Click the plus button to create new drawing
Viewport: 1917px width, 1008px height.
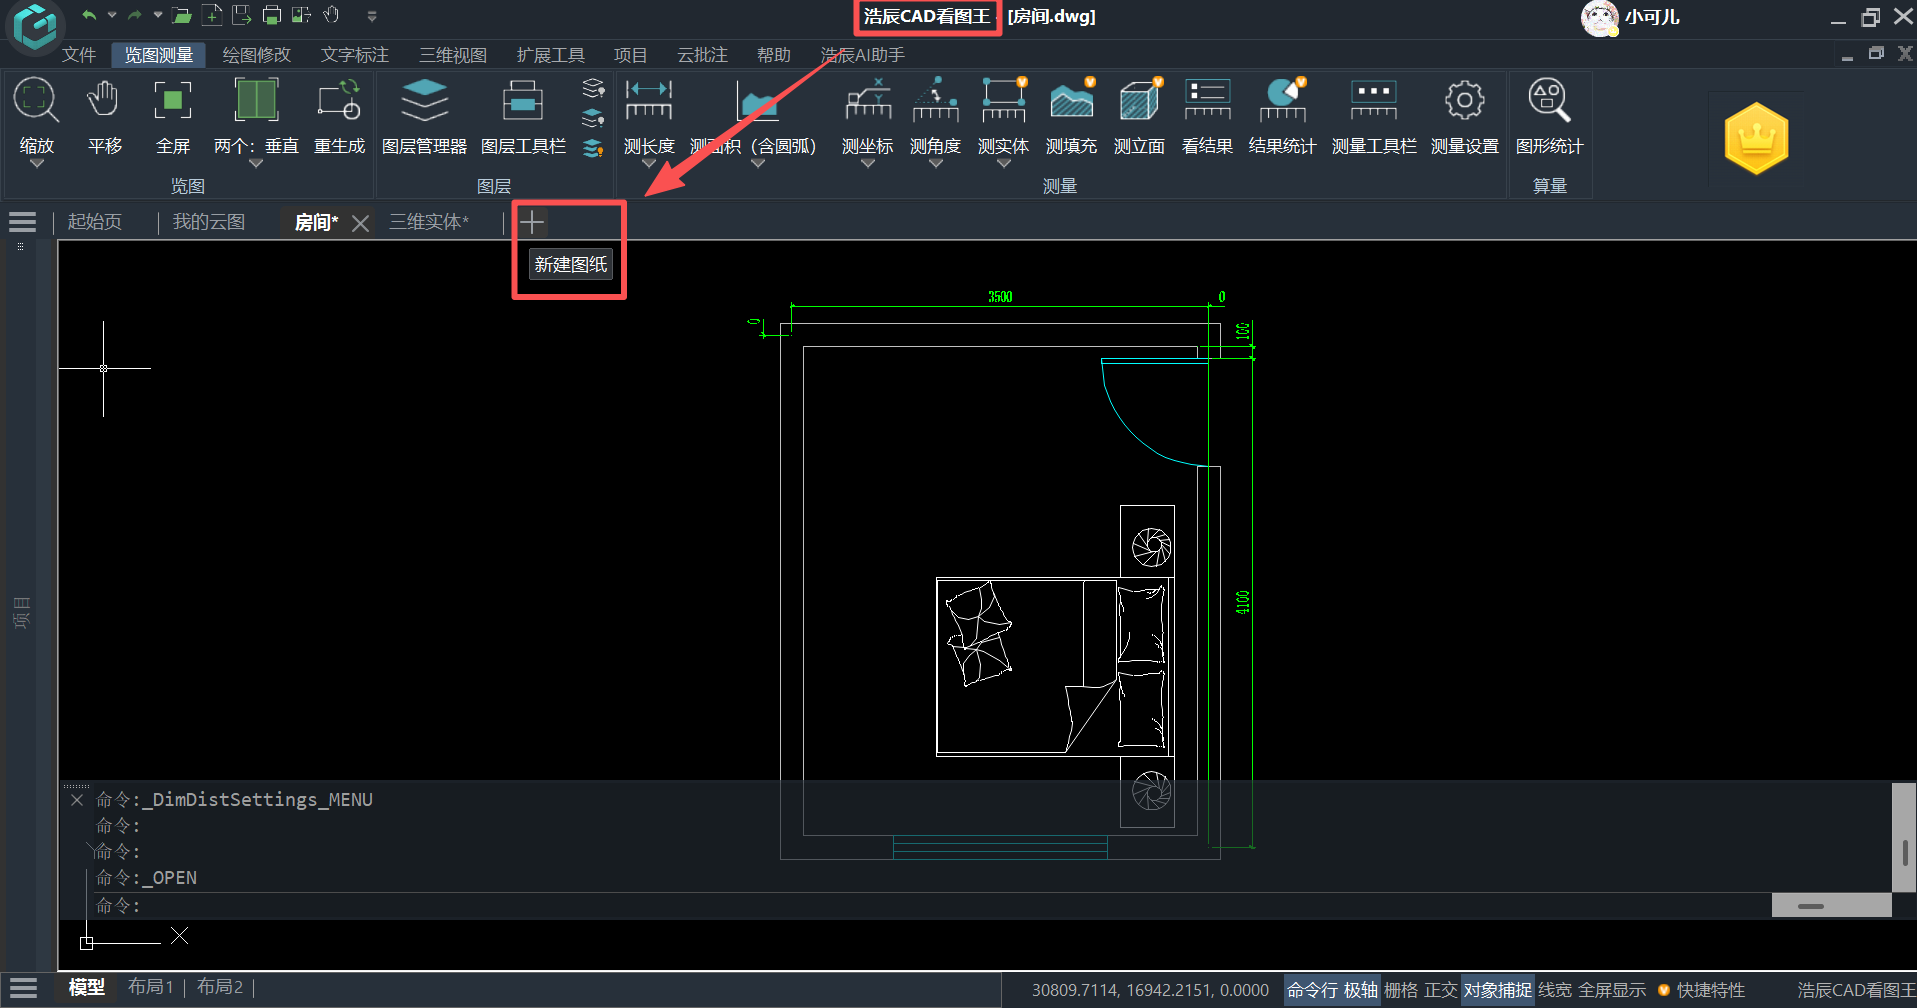coord(531,222)
